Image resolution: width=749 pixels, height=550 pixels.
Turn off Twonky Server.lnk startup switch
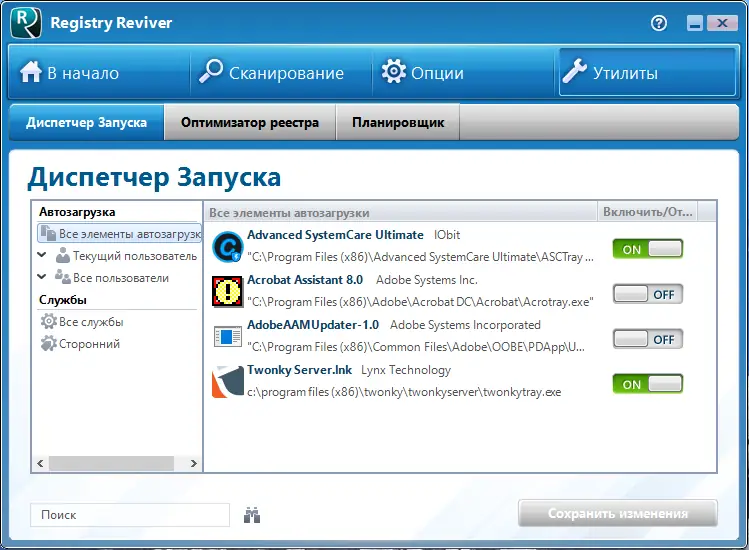(x=648, y=384)
